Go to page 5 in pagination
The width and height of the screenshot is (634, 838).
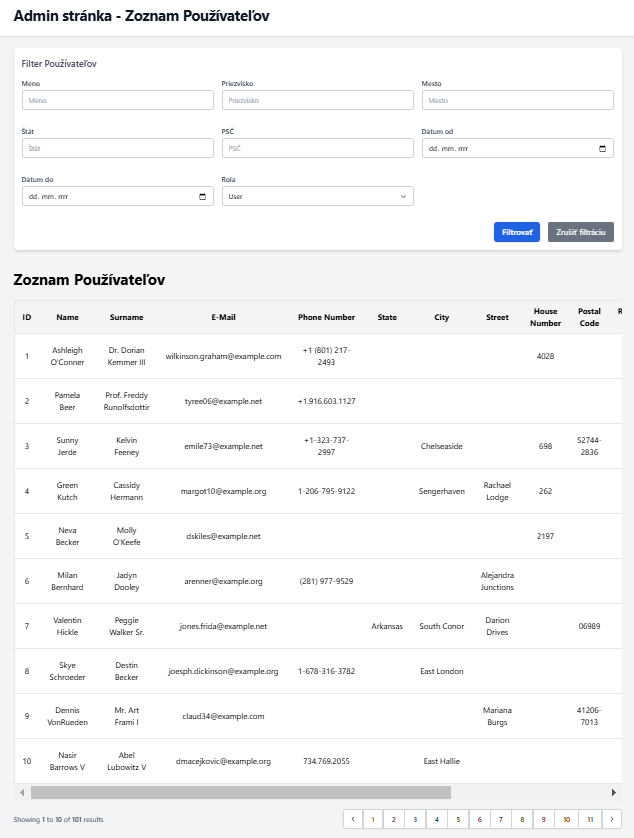pos(458,819)
